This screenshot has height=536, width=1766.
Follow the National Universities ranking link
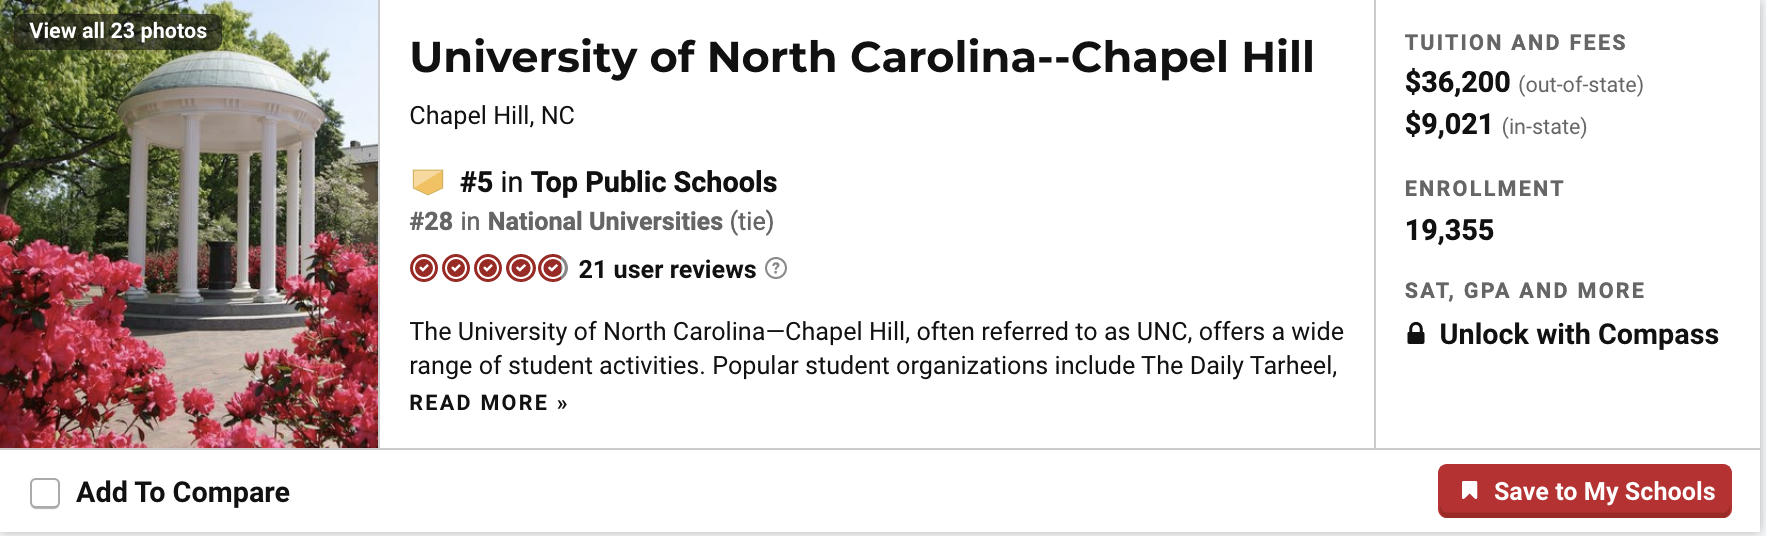coord(604,222)
